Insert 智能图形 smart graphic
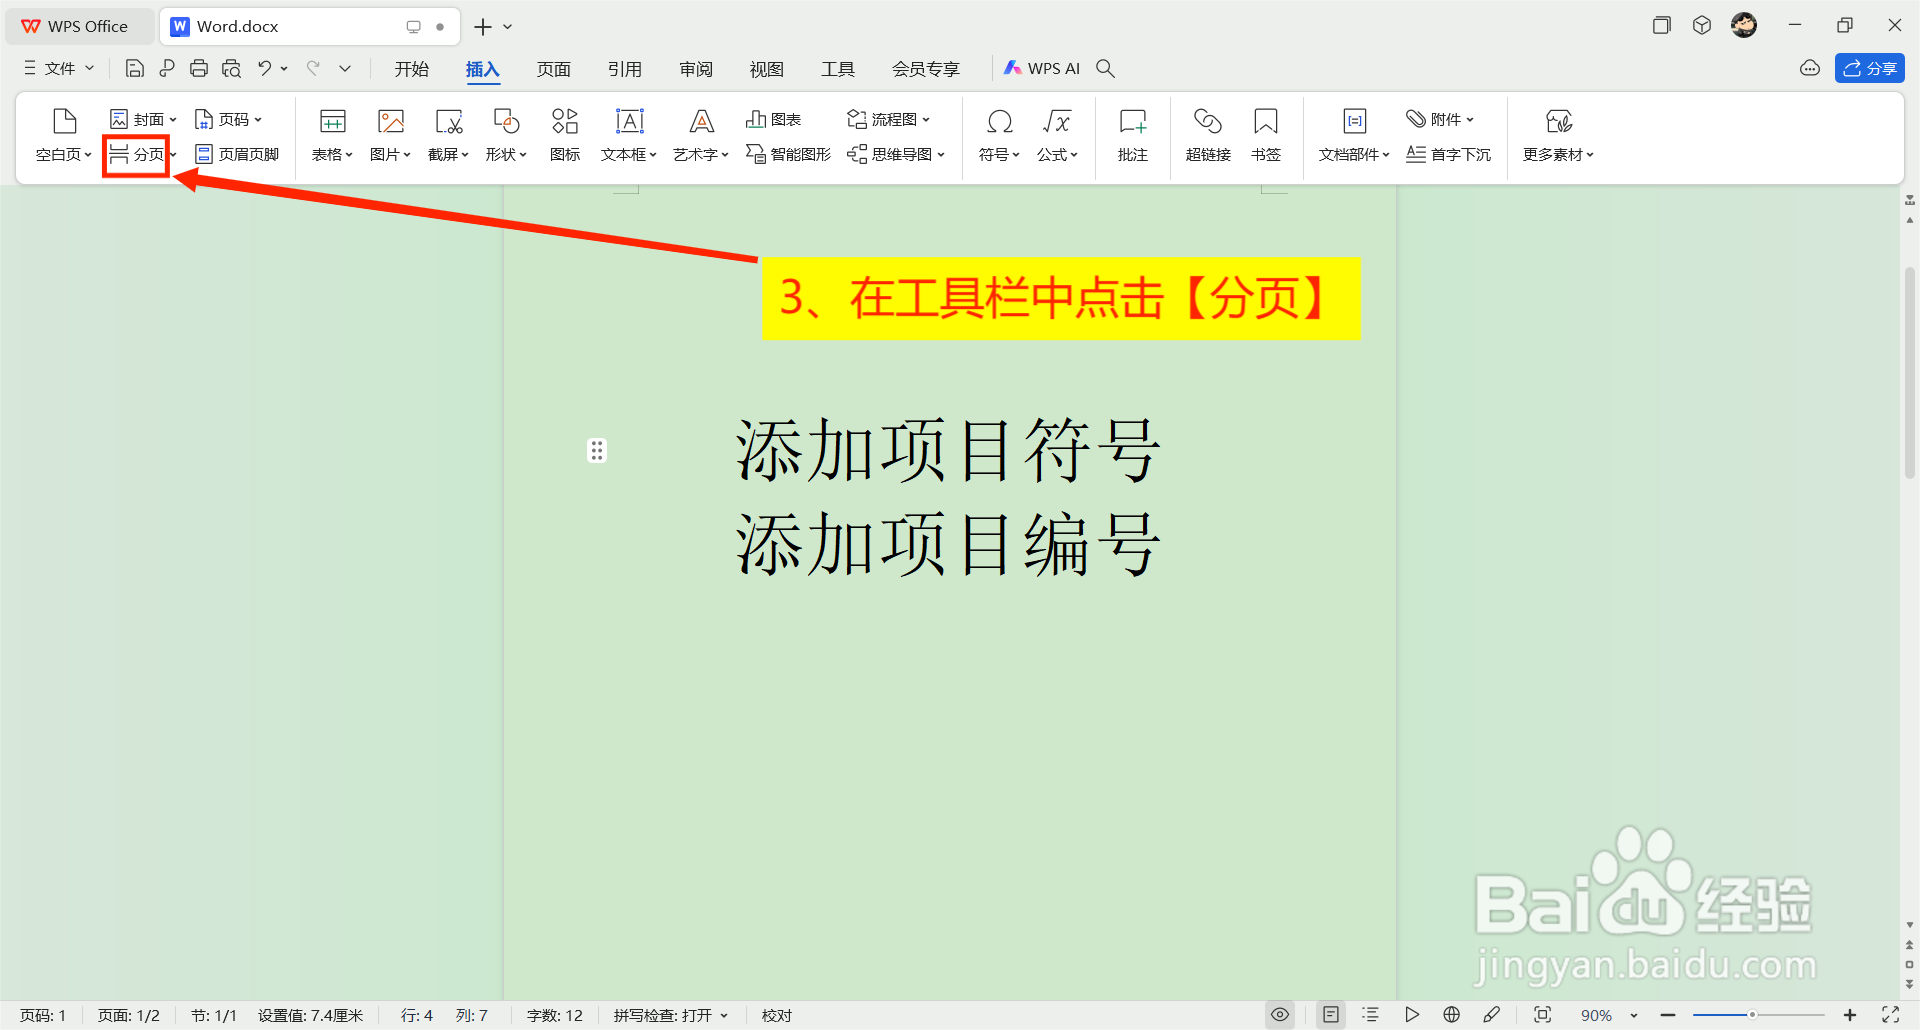This screenshot has height=1030, width=1920. [x=788, y=154]
